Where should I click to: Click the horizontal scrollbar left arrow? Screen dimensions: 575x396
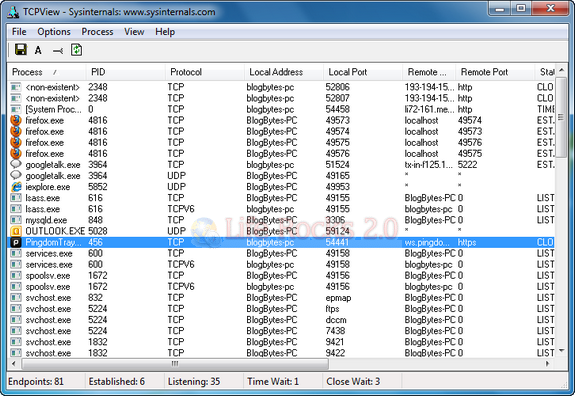(14, 364)
